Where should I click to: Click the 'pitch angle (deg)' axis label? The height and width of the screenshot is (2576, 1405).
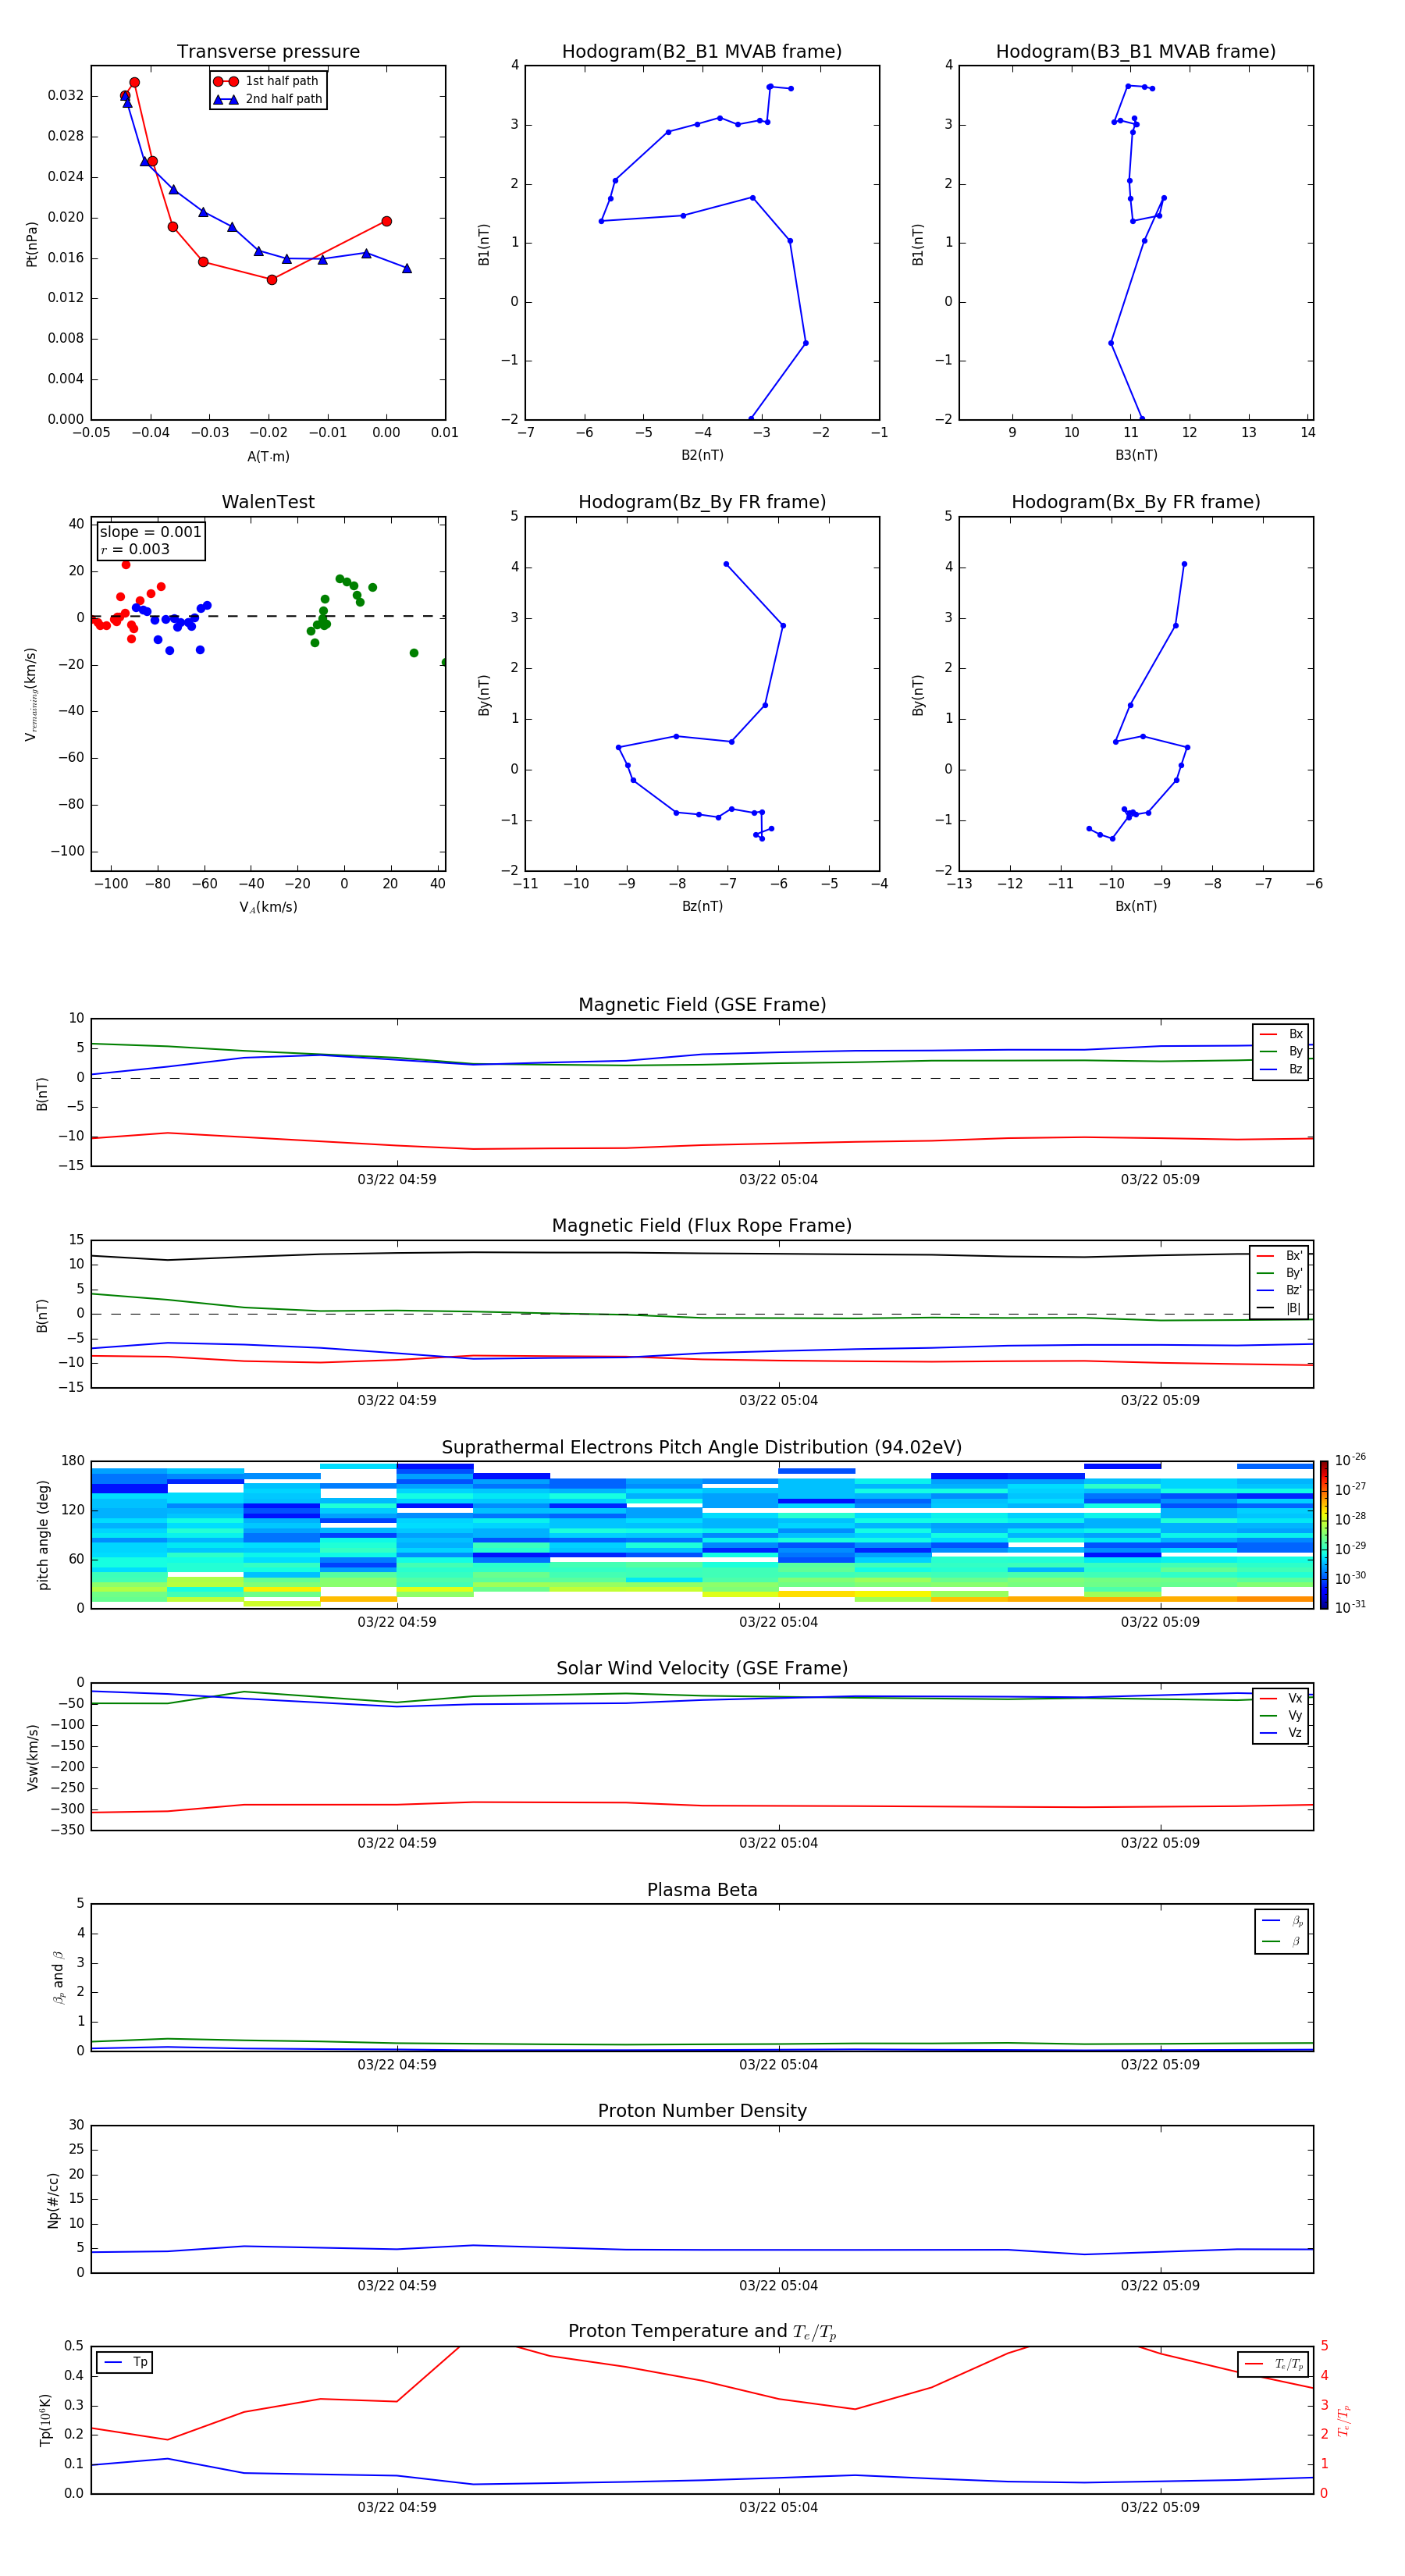[43, 1535]
